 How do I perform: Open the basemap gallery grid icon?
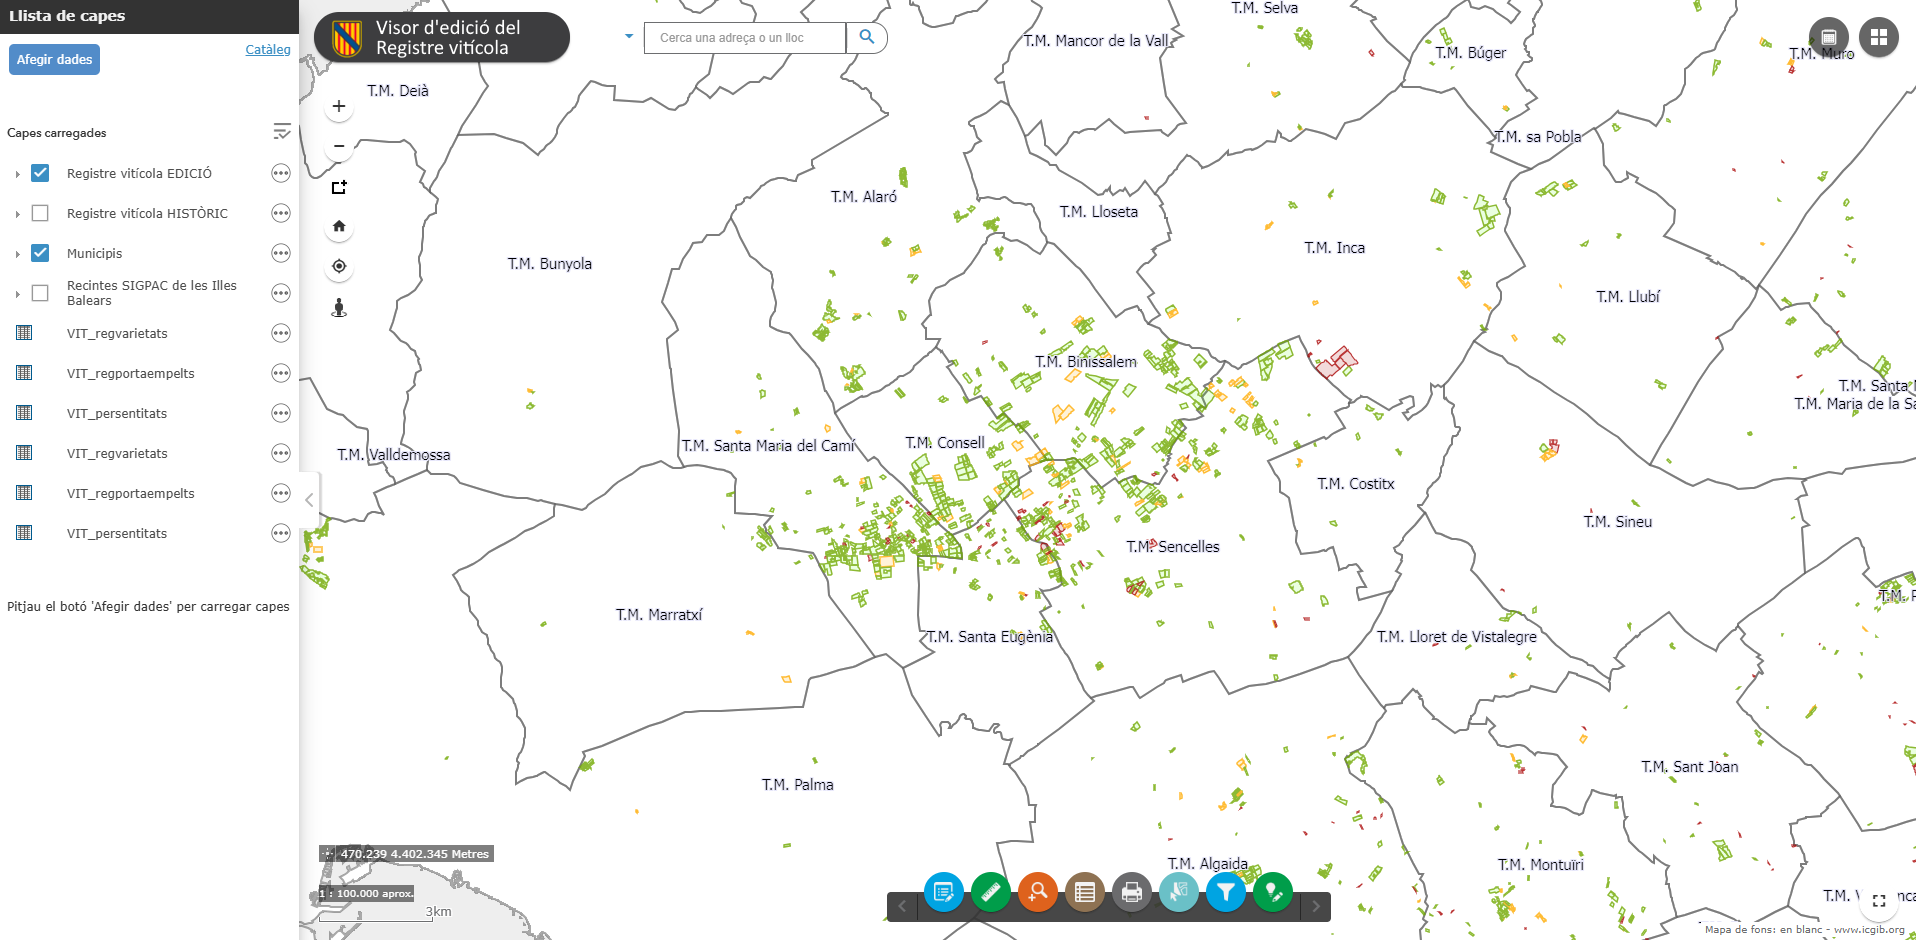pyautogui.click(x=1878, y=37)
